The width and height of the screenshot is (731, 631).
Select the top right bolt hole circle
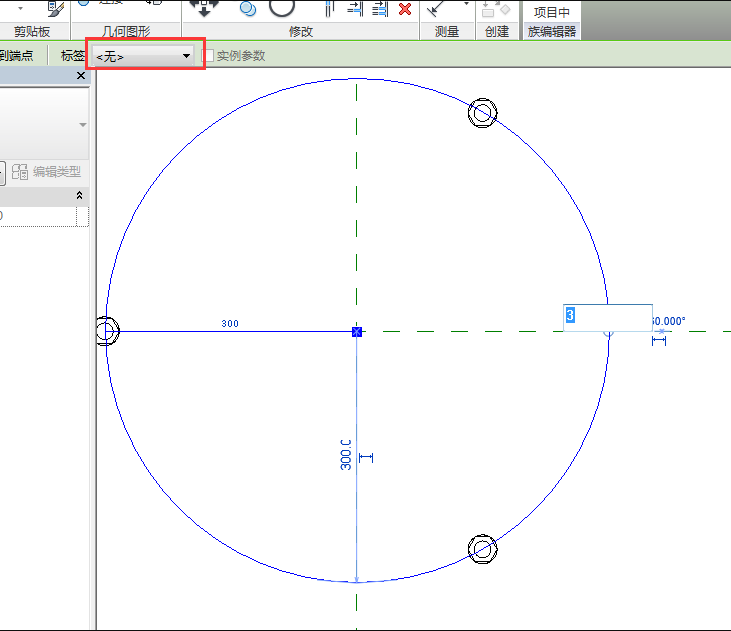tap(483, 113)
